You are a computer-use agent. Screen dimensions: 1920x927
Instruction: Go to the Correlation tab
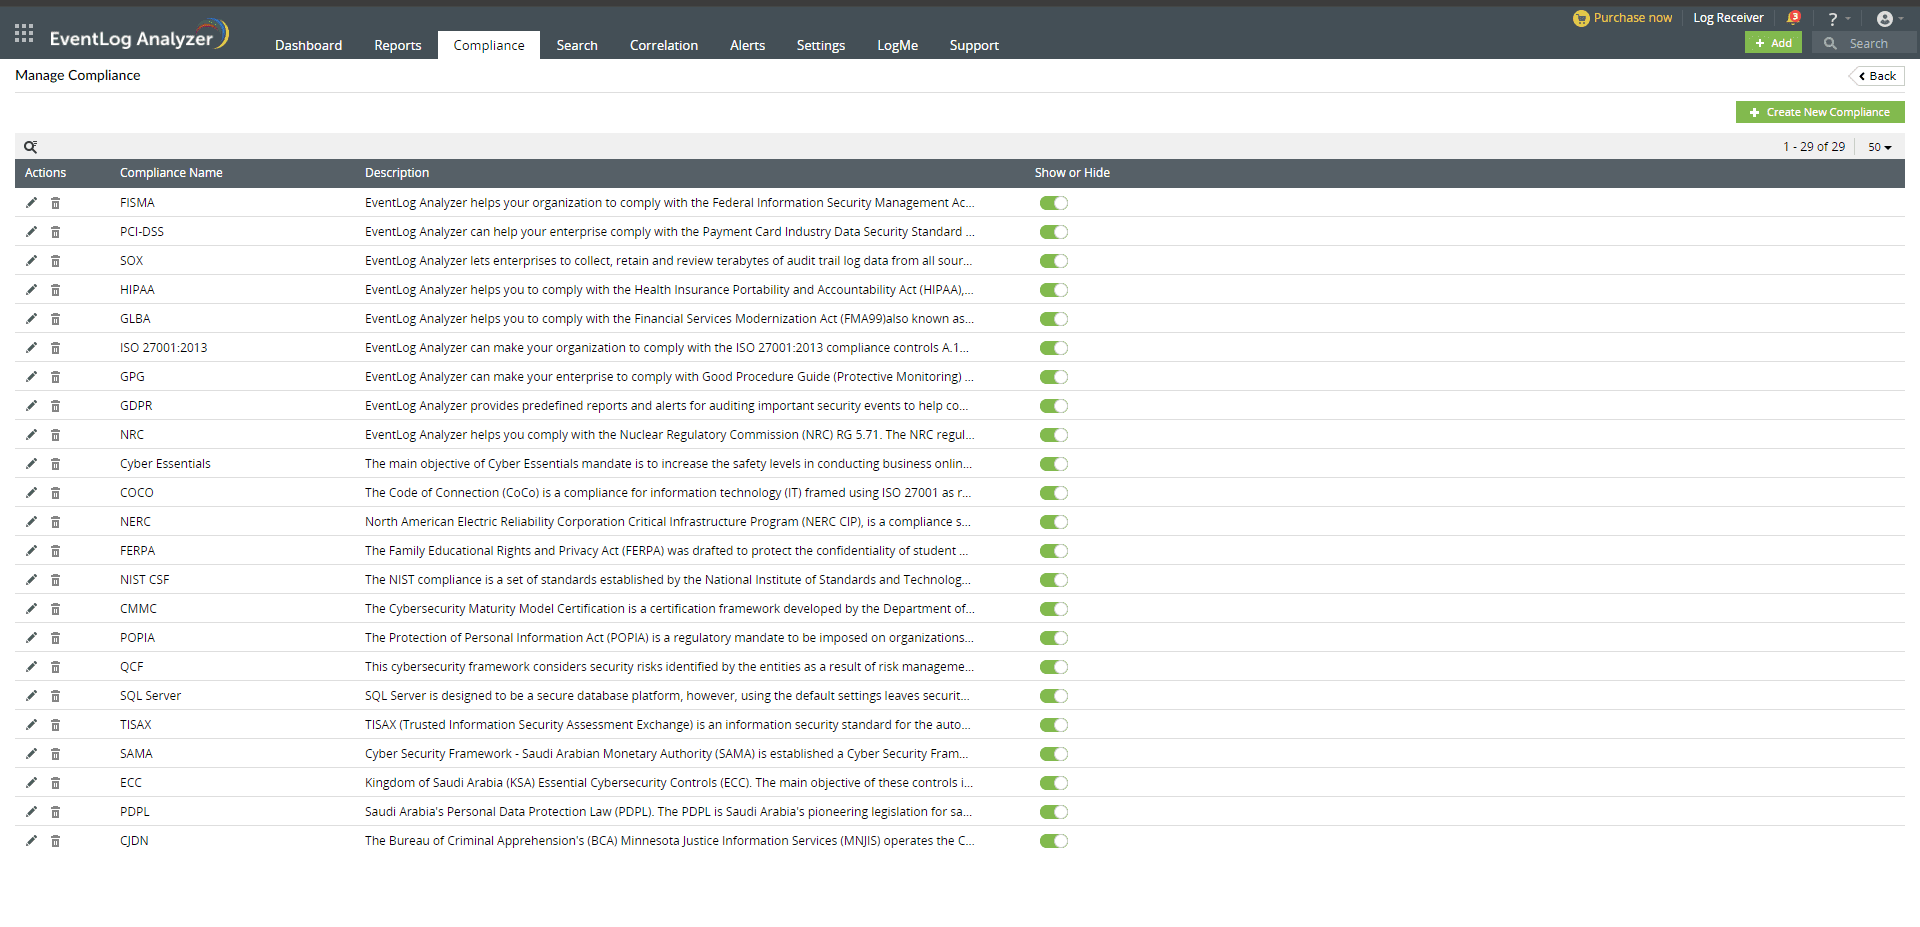coord(664,45)
